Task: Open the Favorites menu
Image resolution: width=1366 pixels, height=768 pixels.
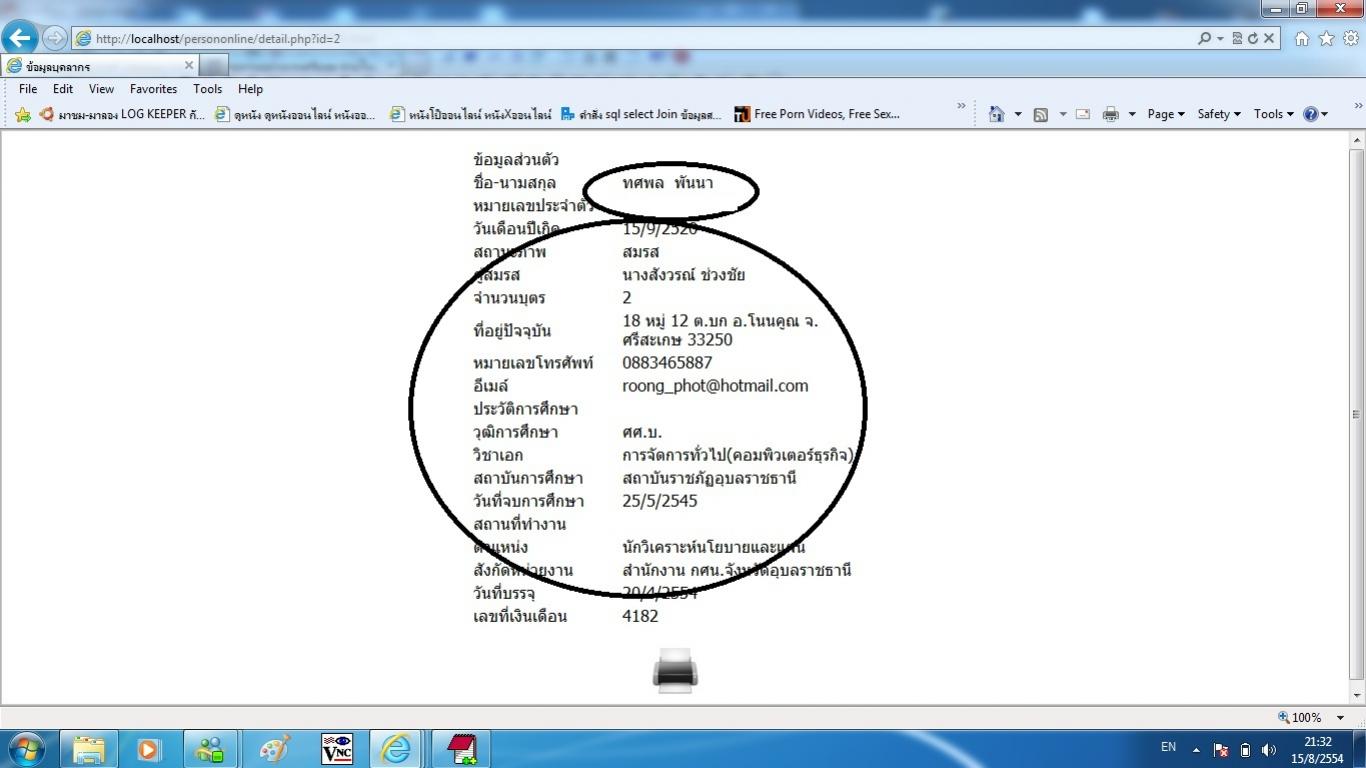Action: pos(153,89)
